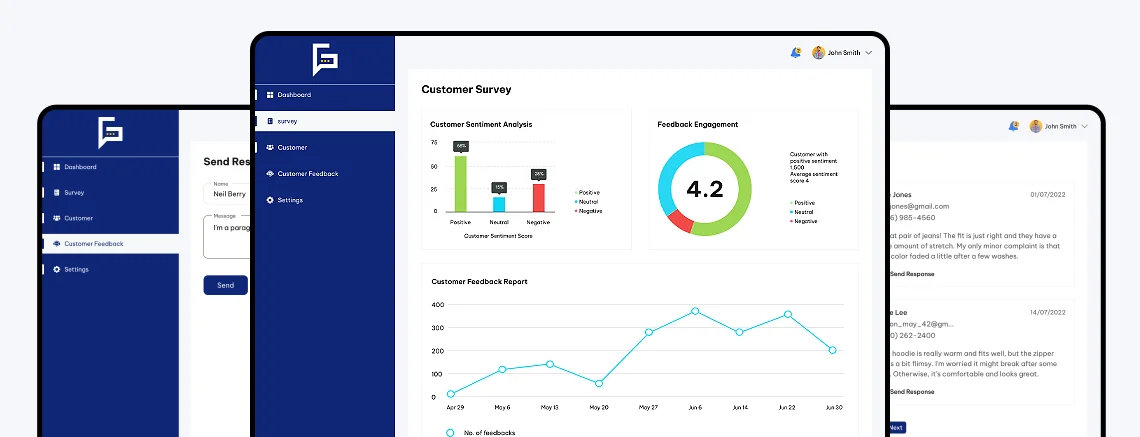The width and height of the screenshot is (1140, 437).
Task: Click Survey document icon in left window
Action: (x=57, y=193)
